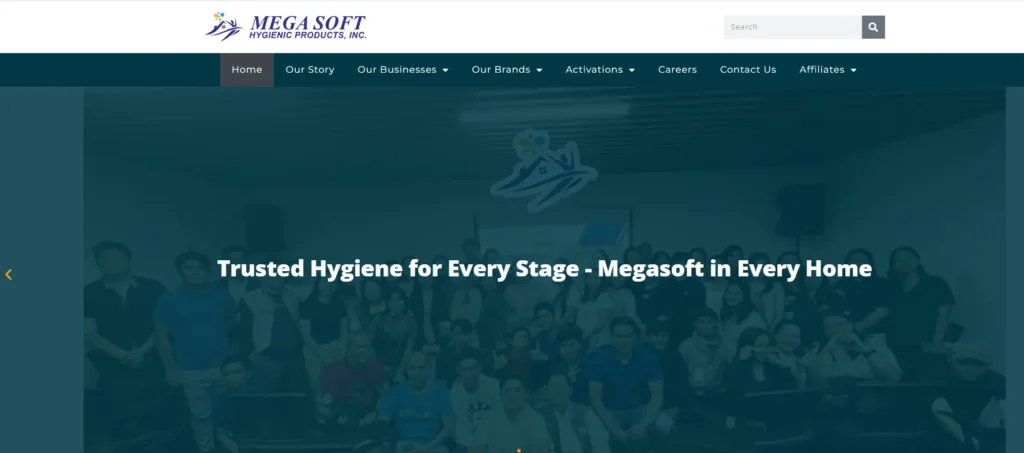Click the house emblem in the hero image
1024x453 pixels.
click(543, 170)
